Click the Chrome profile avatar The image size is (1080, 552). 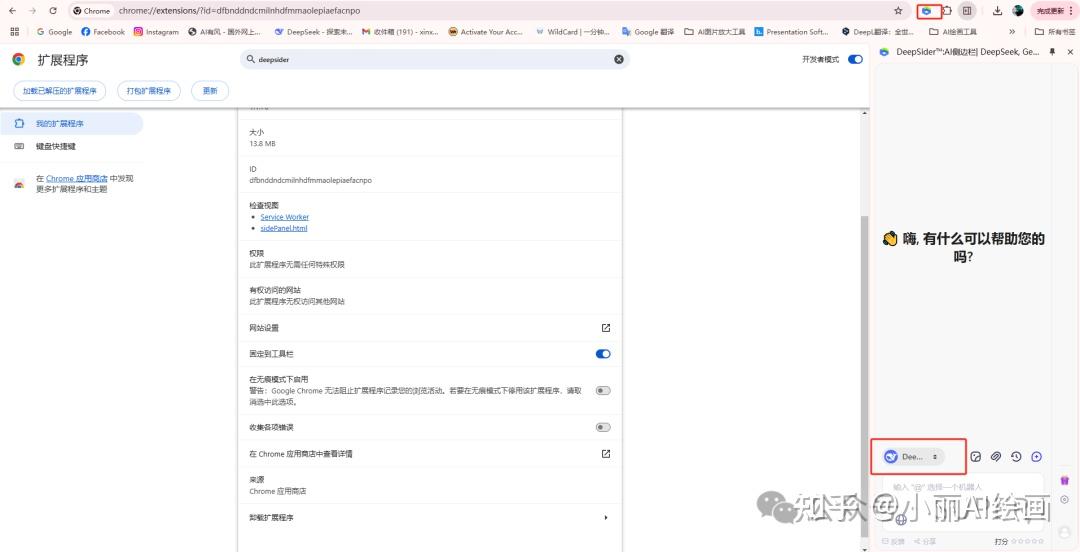pyautogui.click(x=1017, y=11)
